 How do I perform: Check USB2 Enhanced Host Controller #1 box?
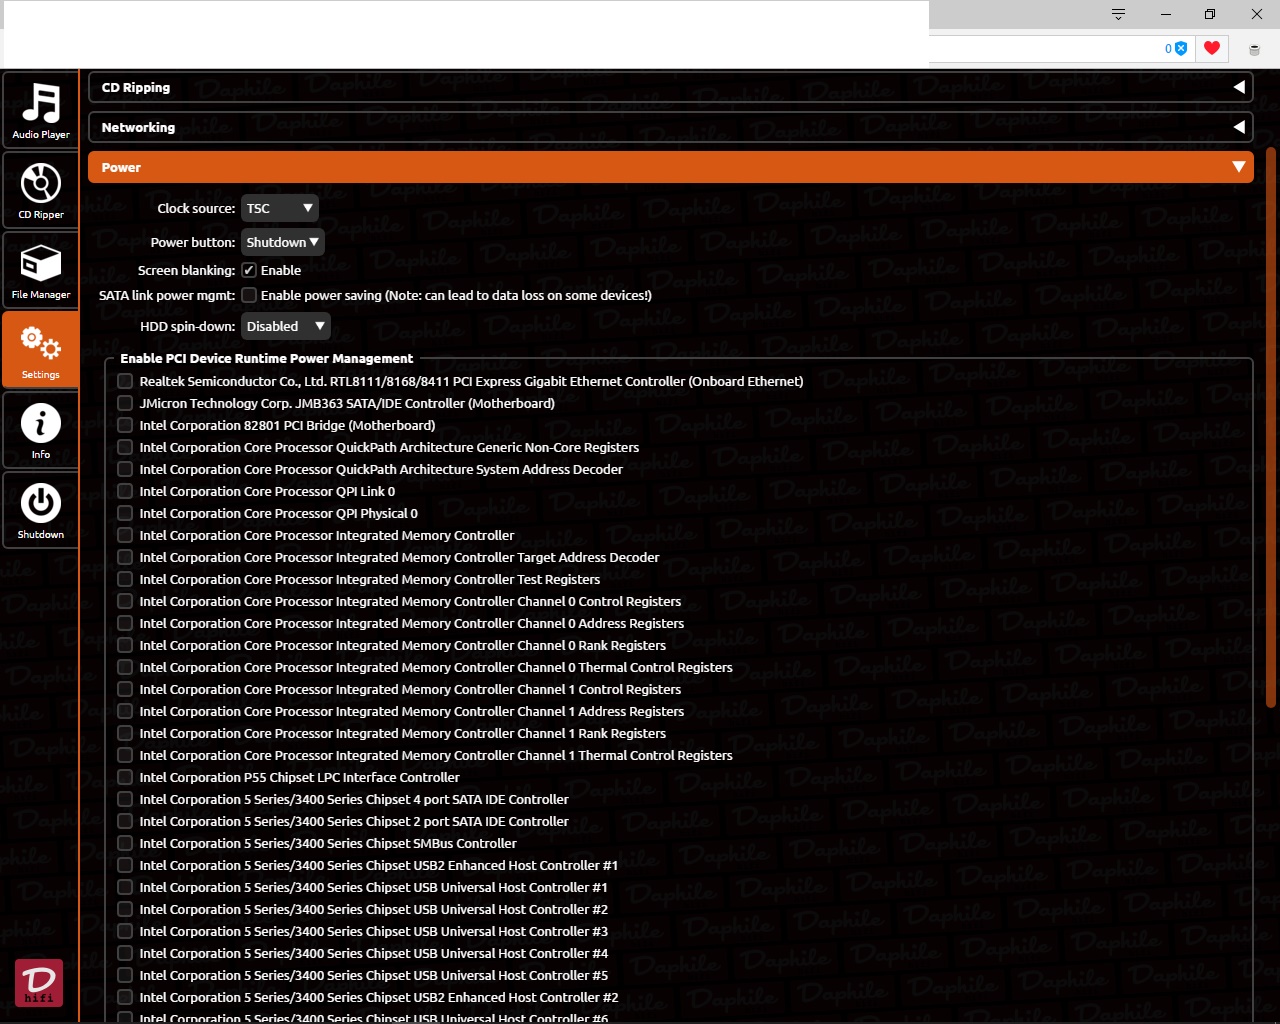click(125, 865)
